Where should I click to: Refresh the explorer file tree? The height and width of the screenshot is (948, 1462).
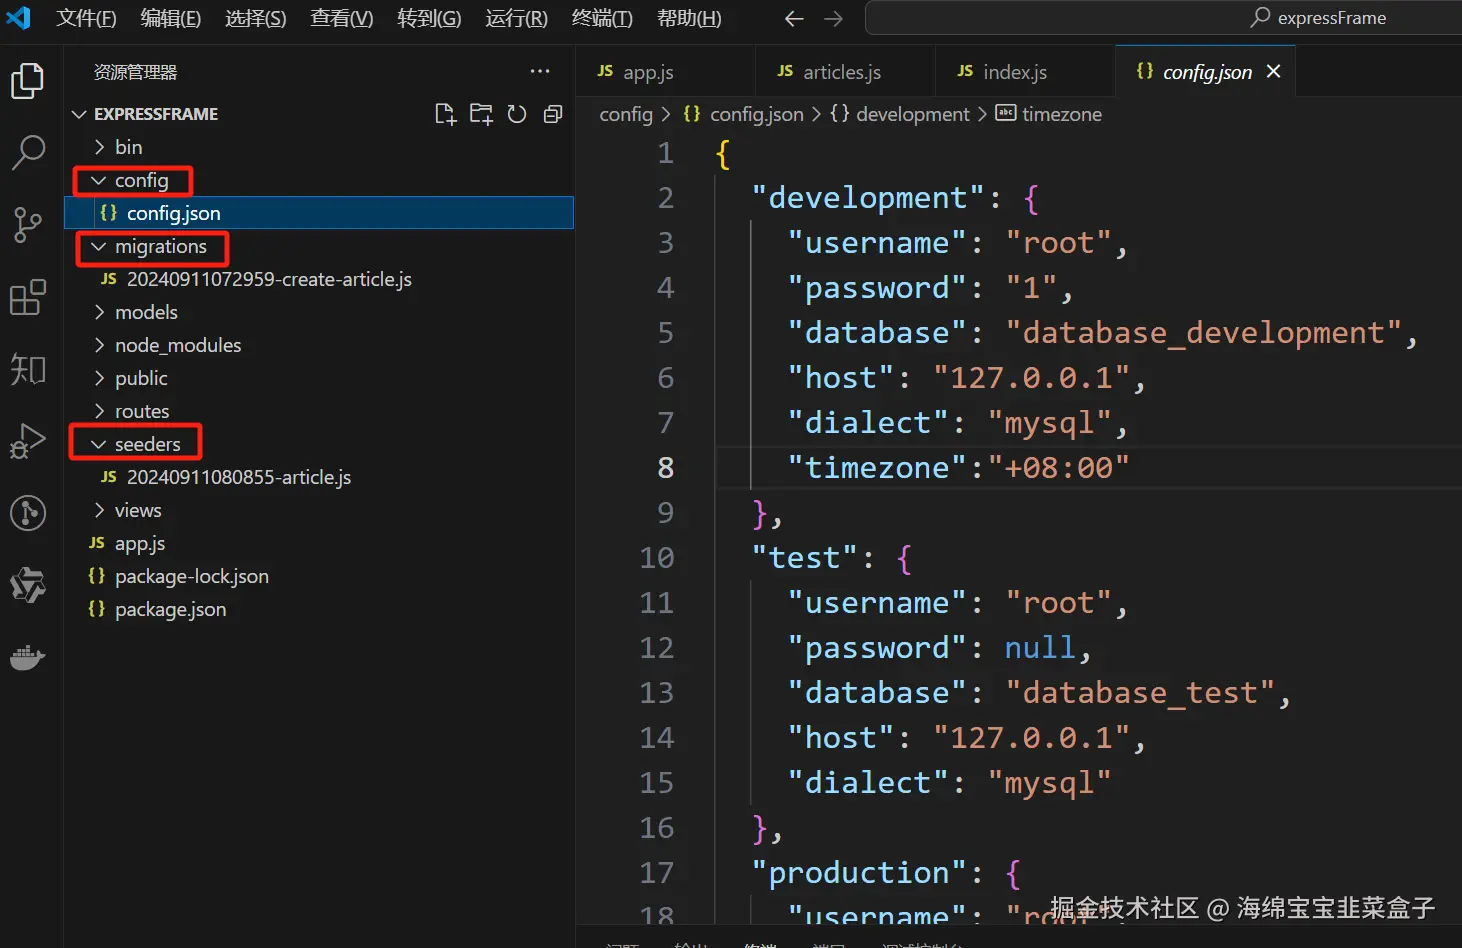click(x=517, y=114)
